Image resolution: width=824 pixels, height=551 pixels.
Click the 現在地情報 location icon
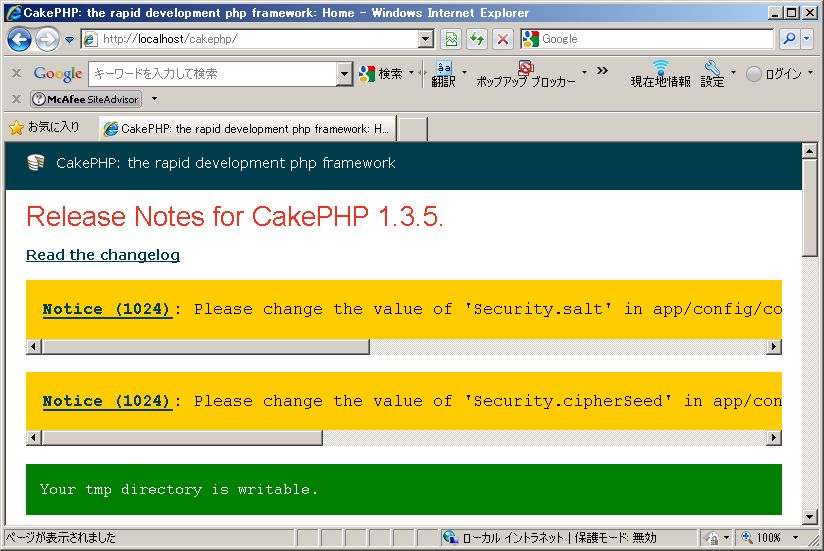point(661,74)
